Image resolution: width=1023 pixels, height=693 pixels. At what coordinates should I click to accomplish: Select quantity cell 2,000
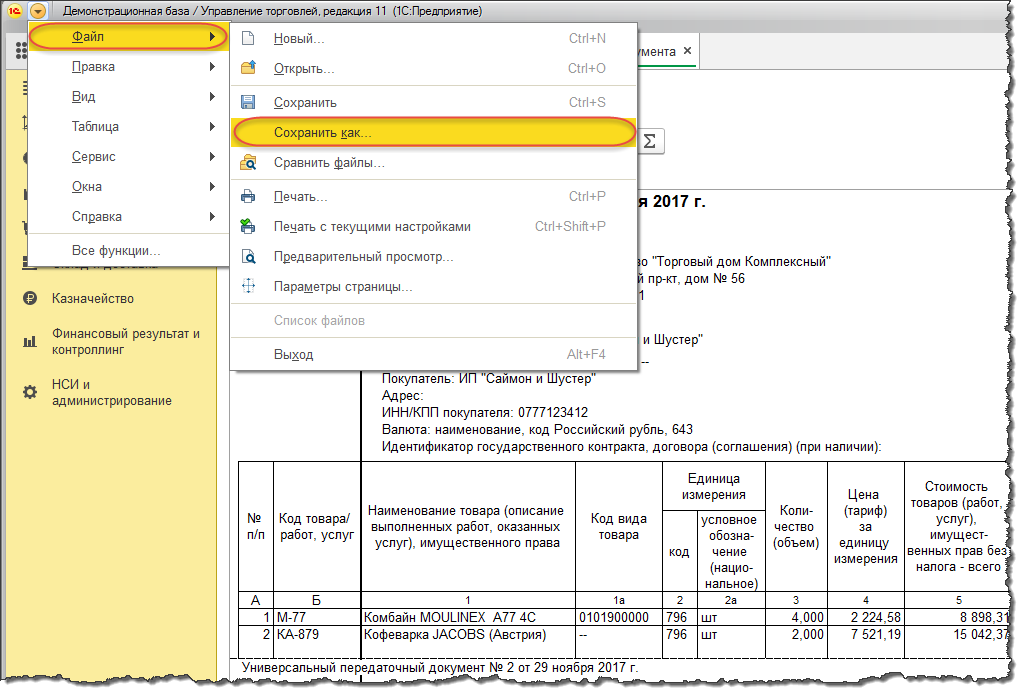796,634
